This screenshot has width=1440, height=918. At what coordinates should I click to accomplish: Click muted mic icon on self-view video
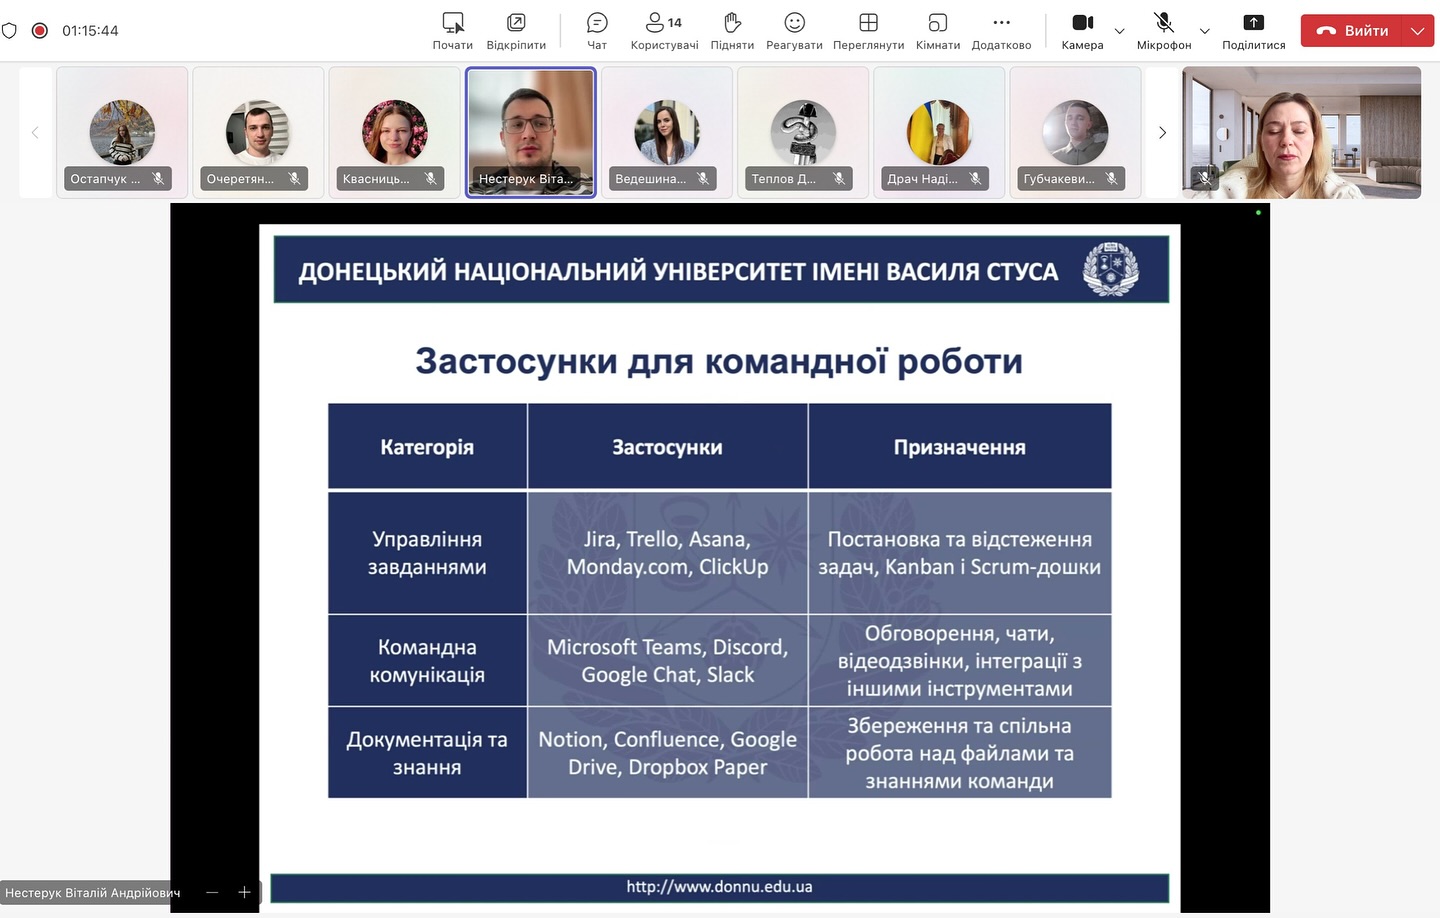coord(1204,178)
